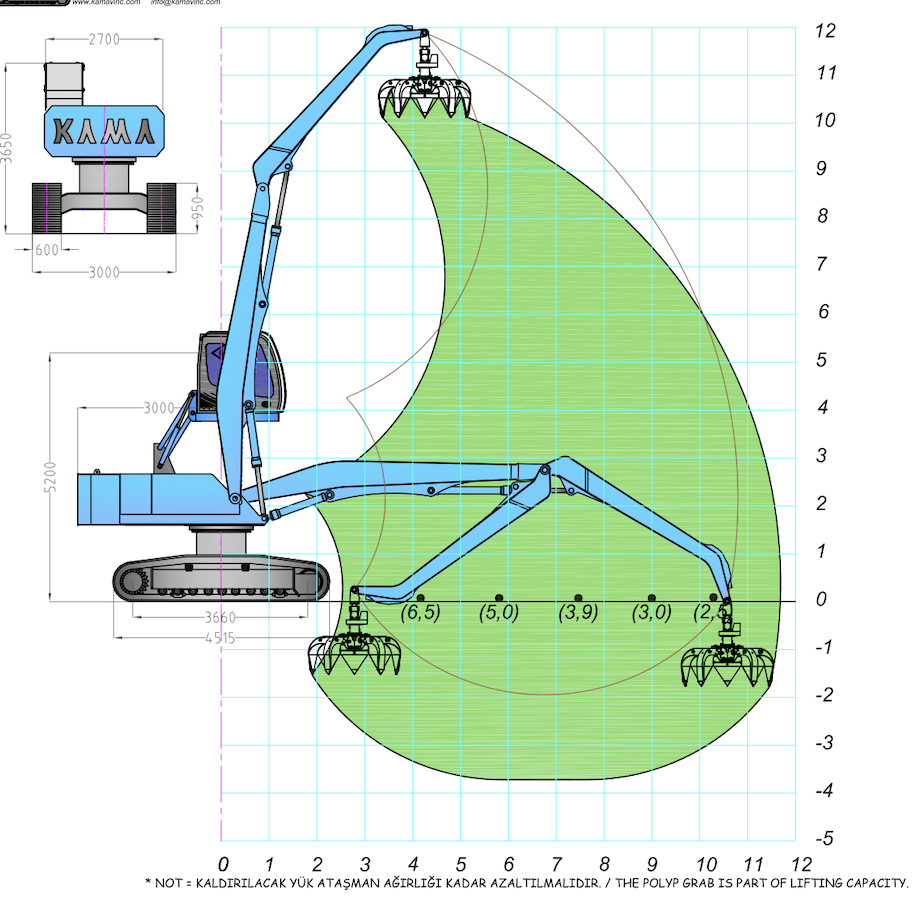This screenshot has width=918, height=898.
Task: Click the English note about polyp grab capacity
Action: (761, 883)
